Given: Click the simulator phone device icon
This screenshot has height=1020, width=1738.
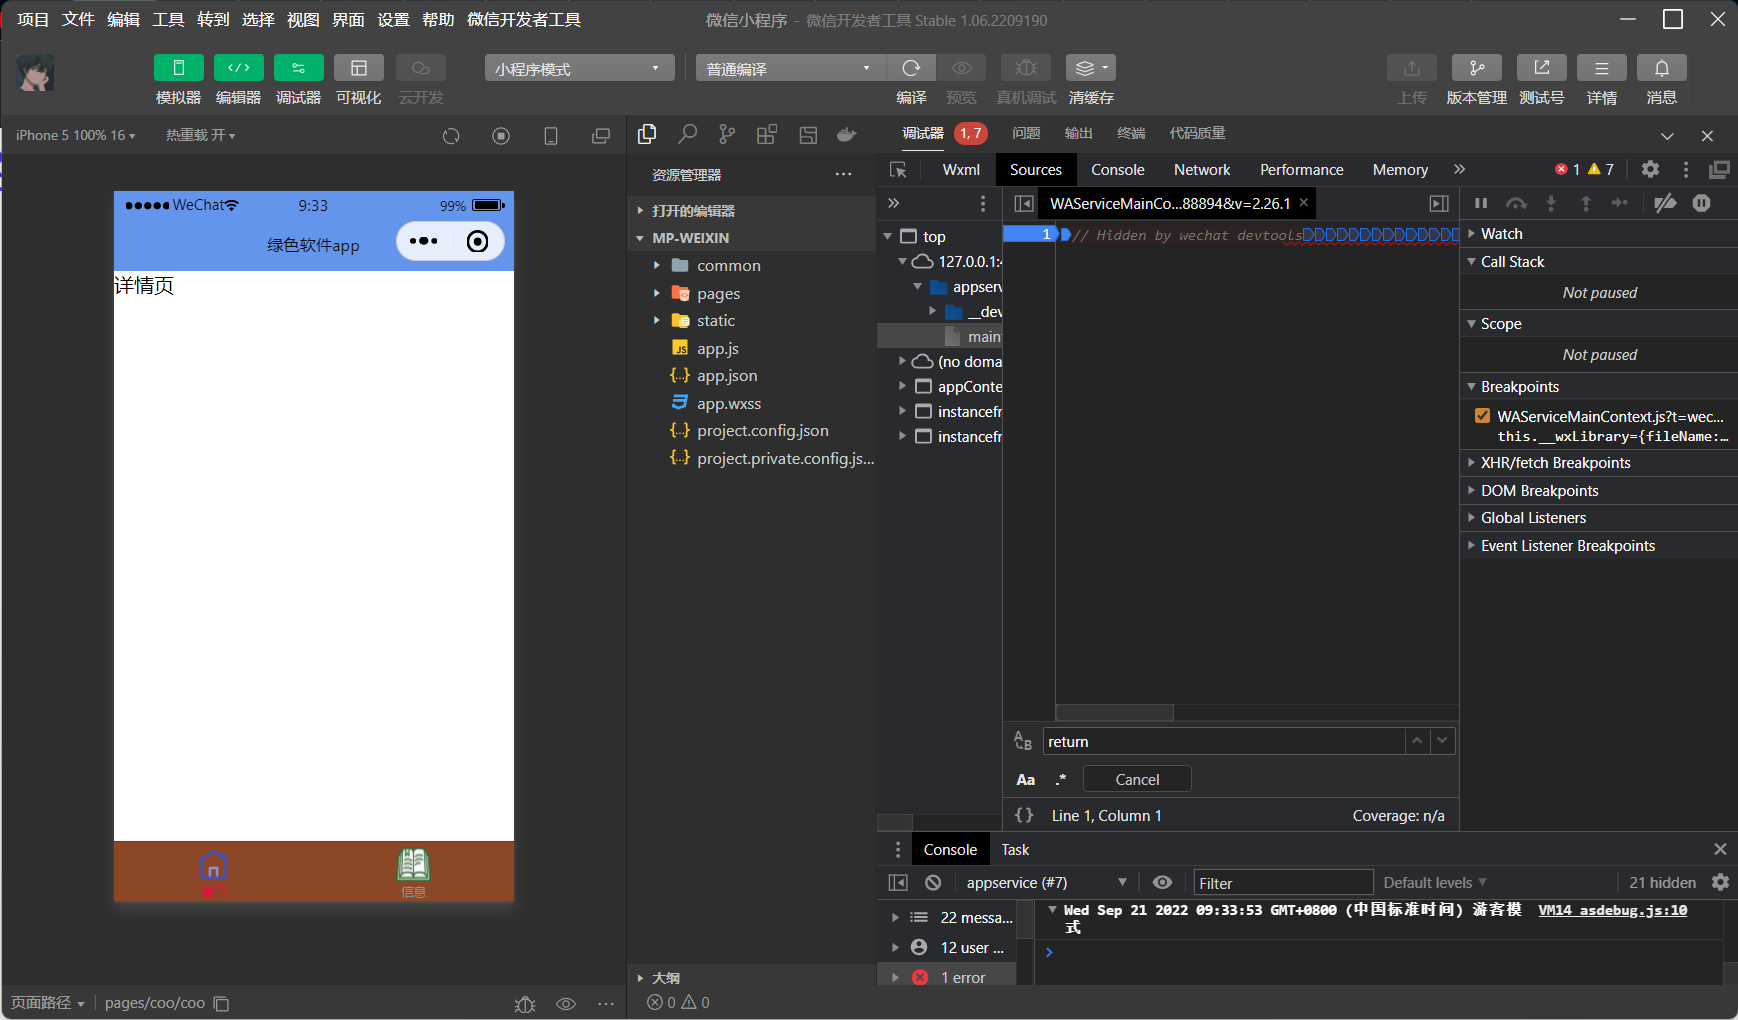Looking at the screenshot, I should pos(551,136).
